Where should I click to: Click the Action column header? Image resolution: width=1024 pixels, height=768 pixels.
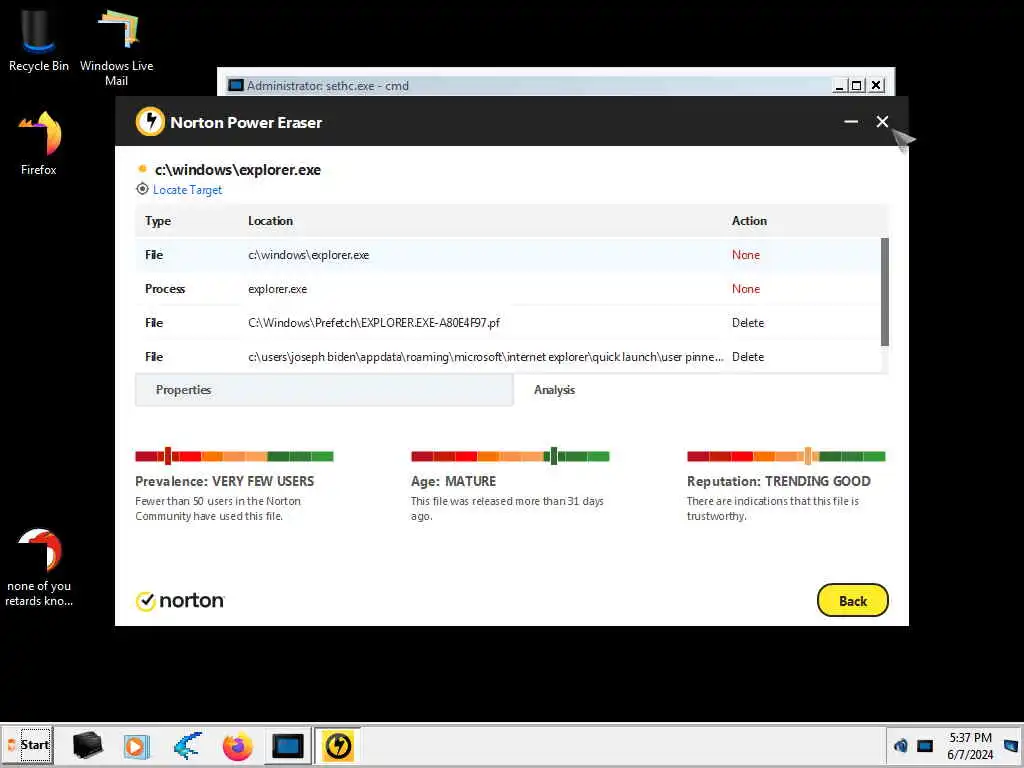749,221
